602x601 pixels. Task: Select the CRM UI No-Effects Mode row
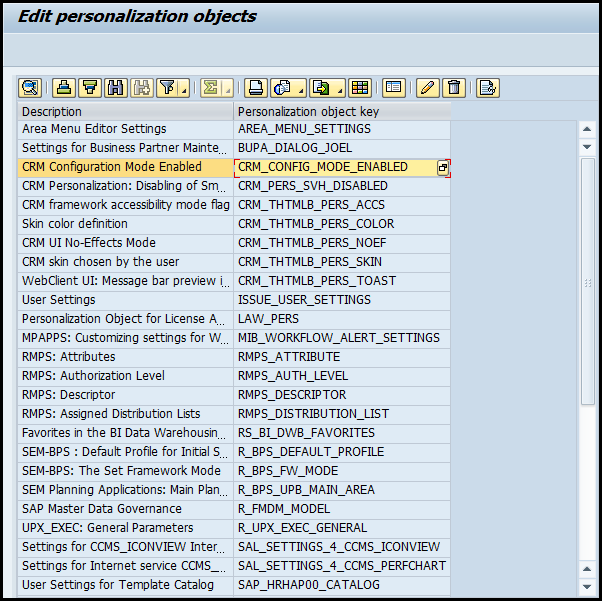pyautogui.click(x=126, y=243)
